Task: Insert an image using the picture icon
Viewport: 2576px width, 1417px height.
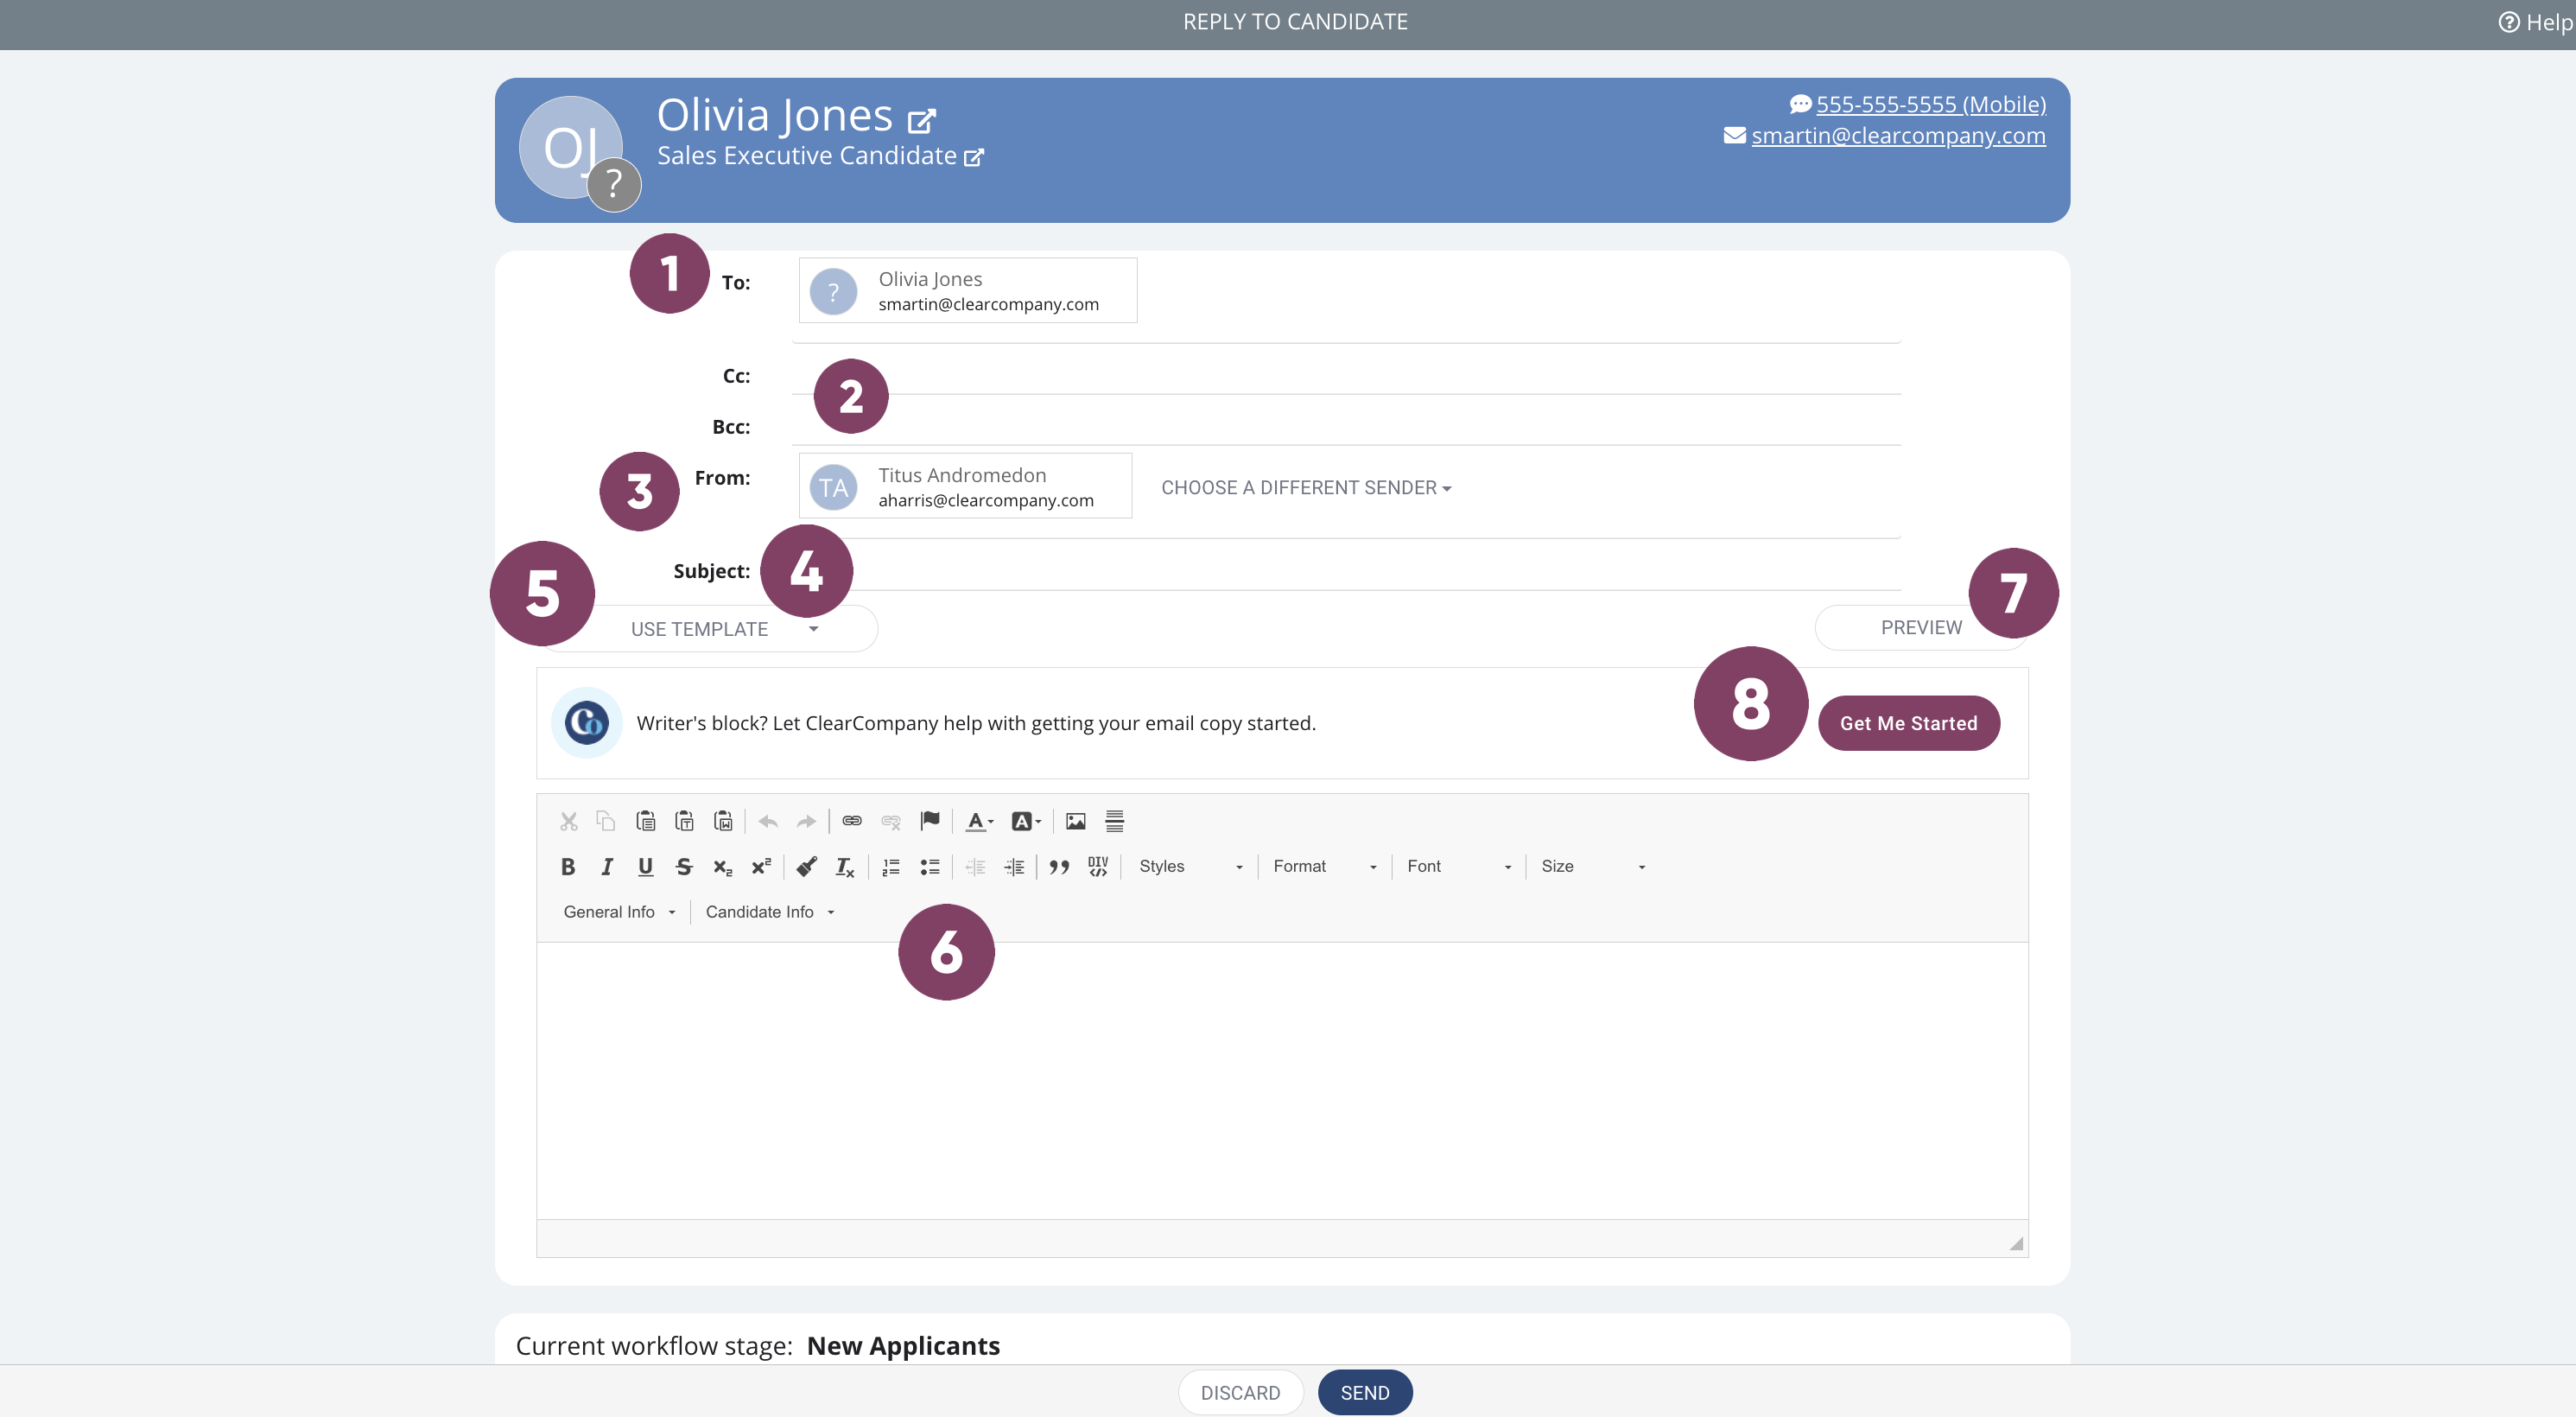Action: tap(1076, 821)
